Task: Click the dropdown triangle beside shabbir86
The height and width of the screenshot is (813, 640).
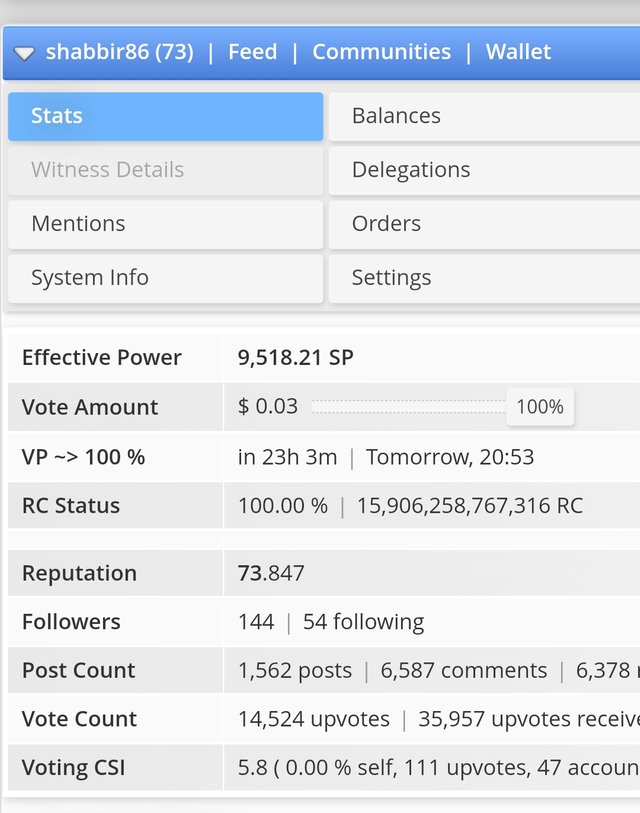Action: (x=24, y=53)
